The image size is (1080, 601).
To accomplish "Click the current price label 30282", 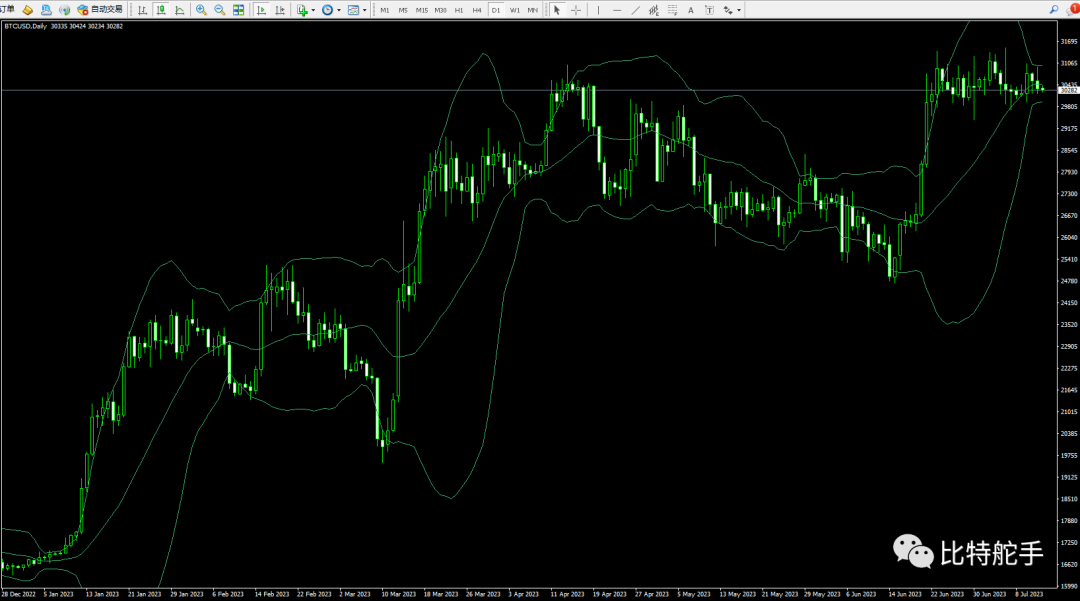I will (1068, 90).
